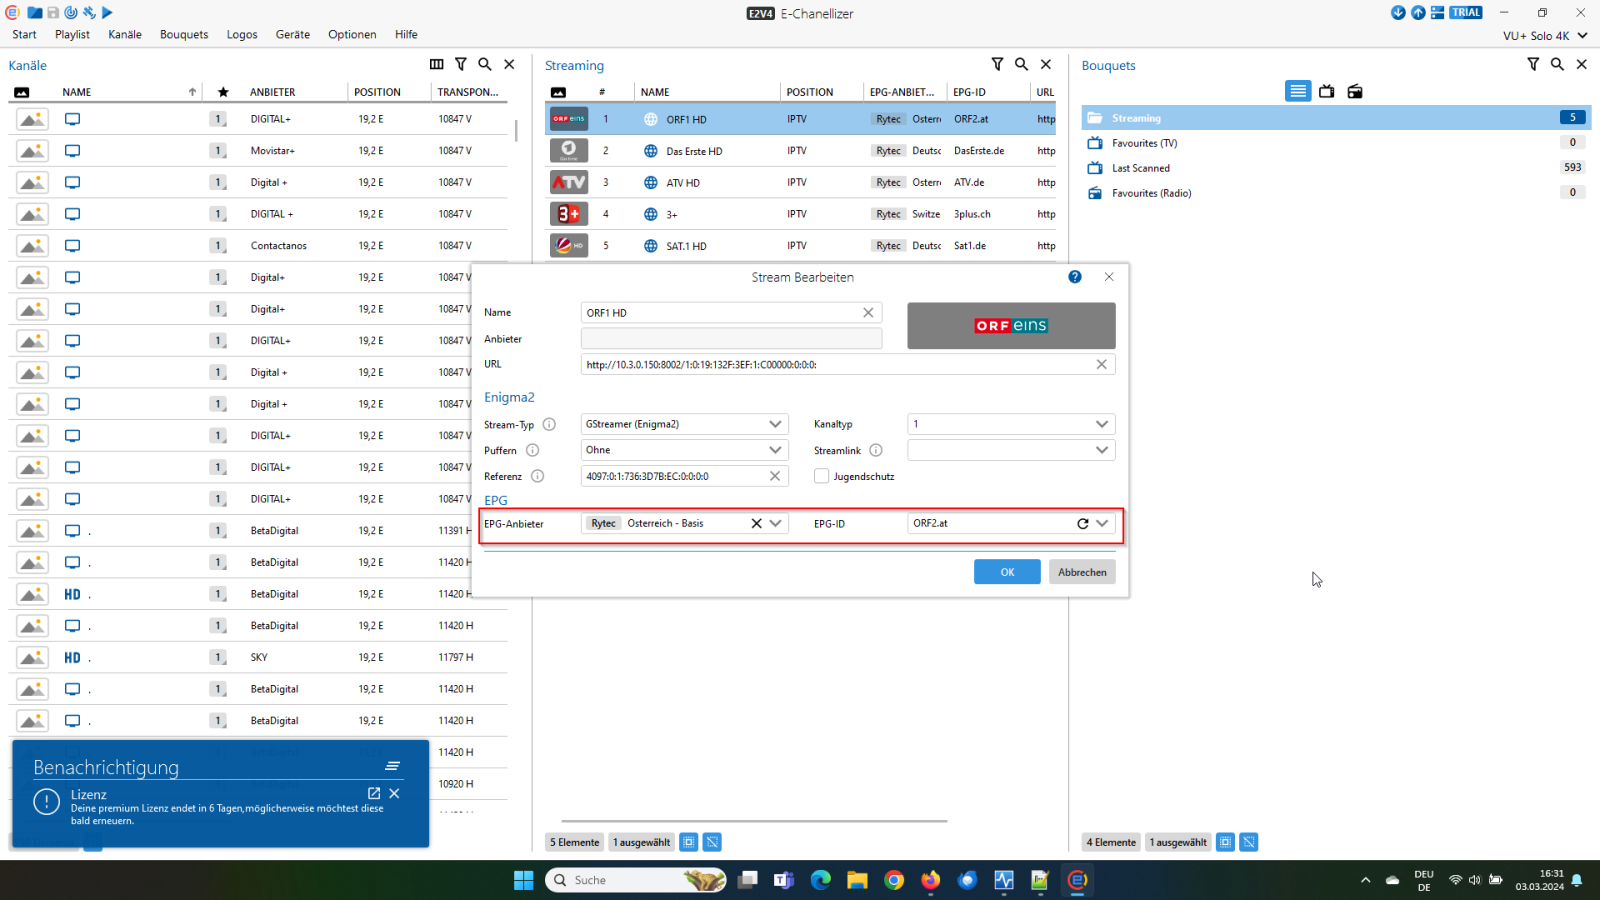Click the OK button in Stream Bearbeiten

pyautogui.click(x=1007, y=571)
